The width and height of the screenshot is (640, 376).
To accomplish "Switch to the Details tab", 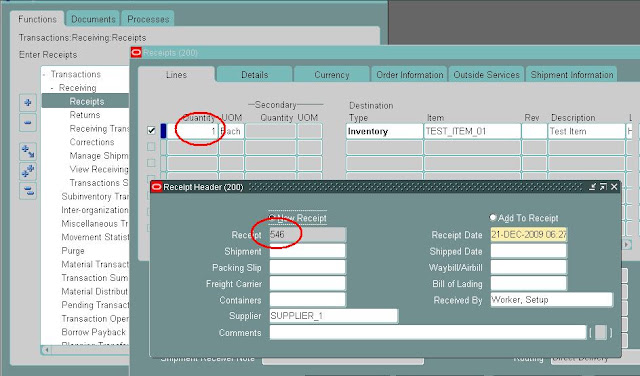I will (254, 75).
